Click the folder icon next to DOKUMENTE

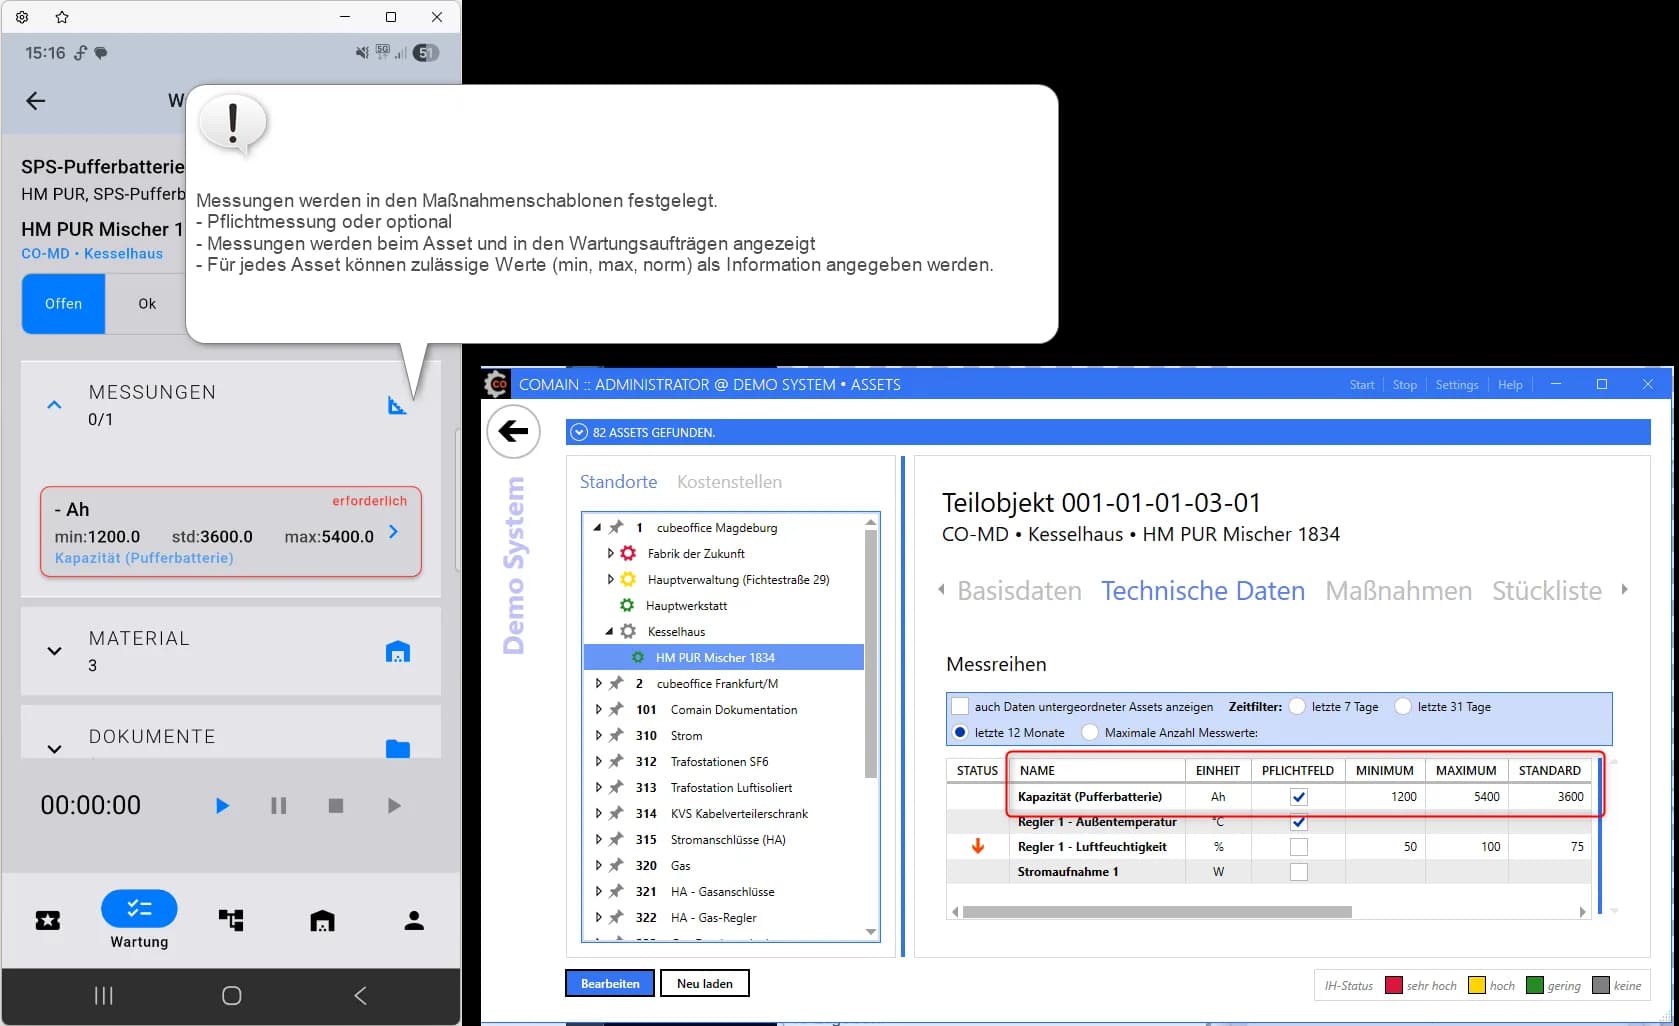(x=398, y=748)
